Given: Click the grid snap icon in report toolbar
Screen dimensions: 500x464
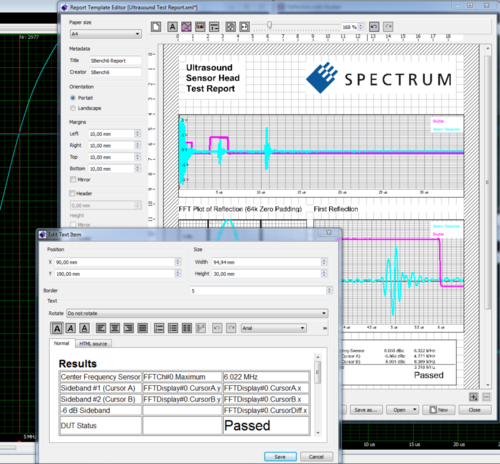Looking at the screenshot, I should (x=230, y=27).
